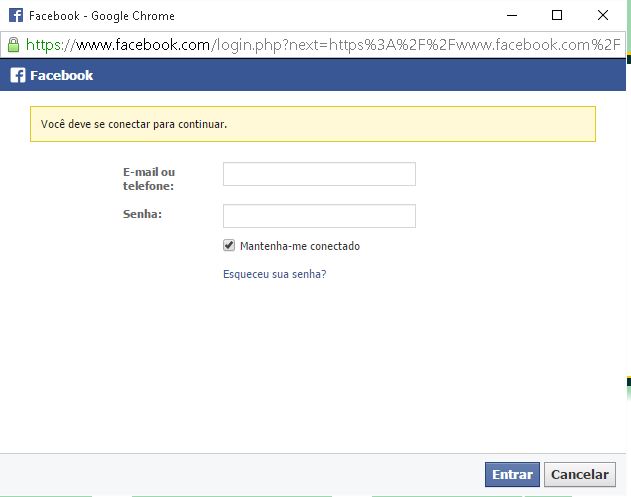
Task: Click the Facebook wordmark in the blue header
Action: [62, 75]
